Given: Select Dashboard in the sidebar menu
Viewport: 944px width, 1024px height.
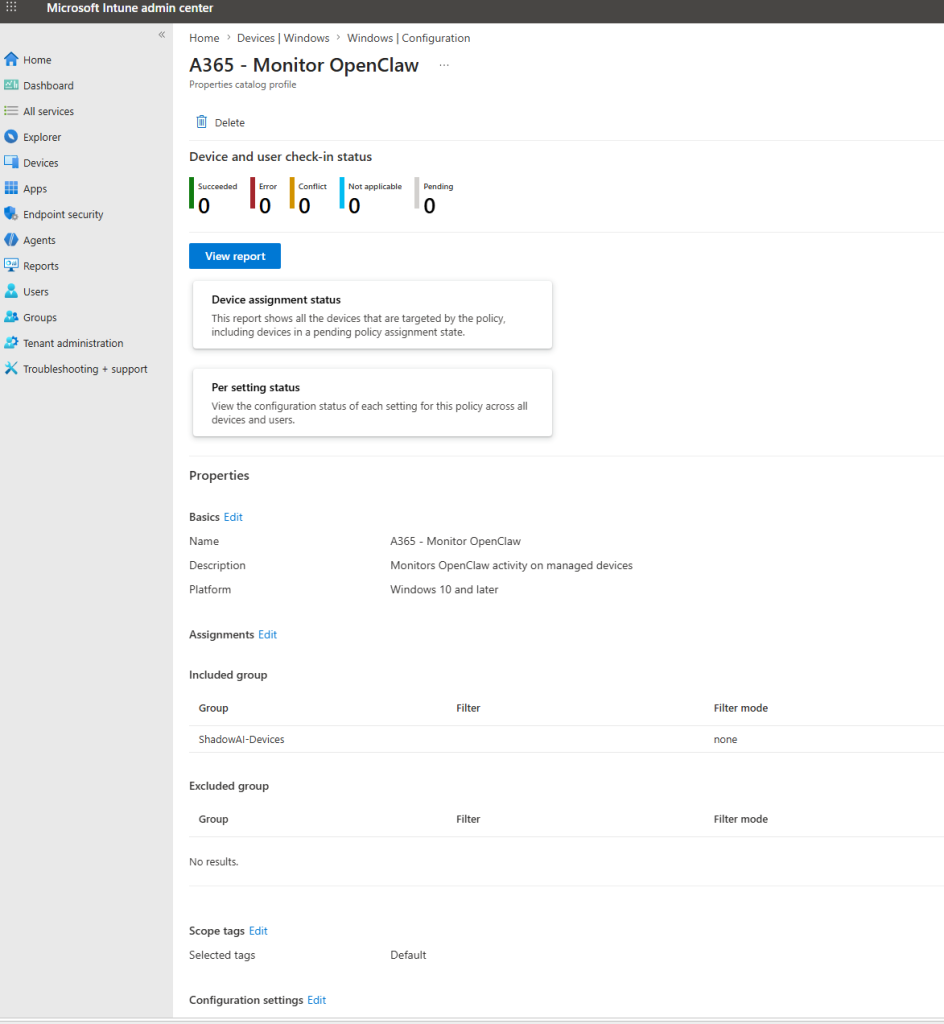Looking at the screenshot, I should point(48,86).
